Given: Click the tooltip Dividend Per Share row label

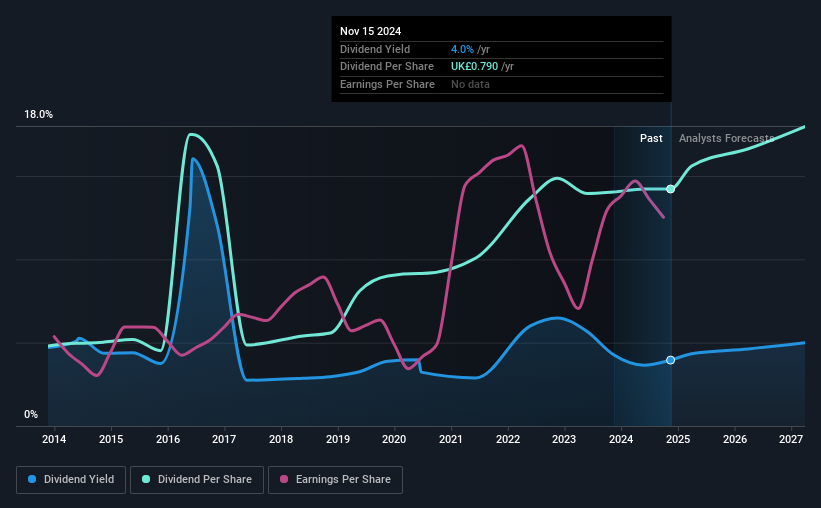Looking at the screenshot, I should pyautogui.click(x=387, y=67).
